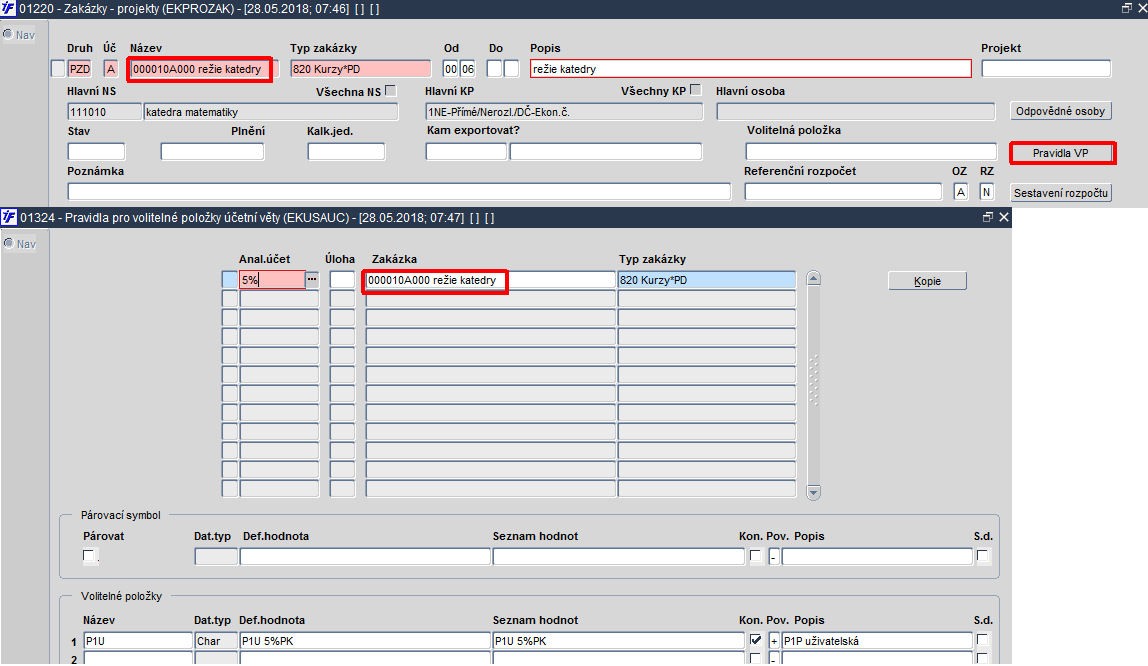Screen dimensions: 1148x666
Task: Enable the Párovat checkbox
Action: coord(89,555)
